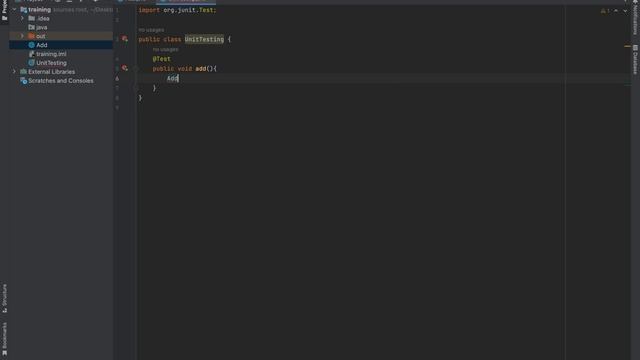Click the UnitTesting class name in code

point(204,39)
